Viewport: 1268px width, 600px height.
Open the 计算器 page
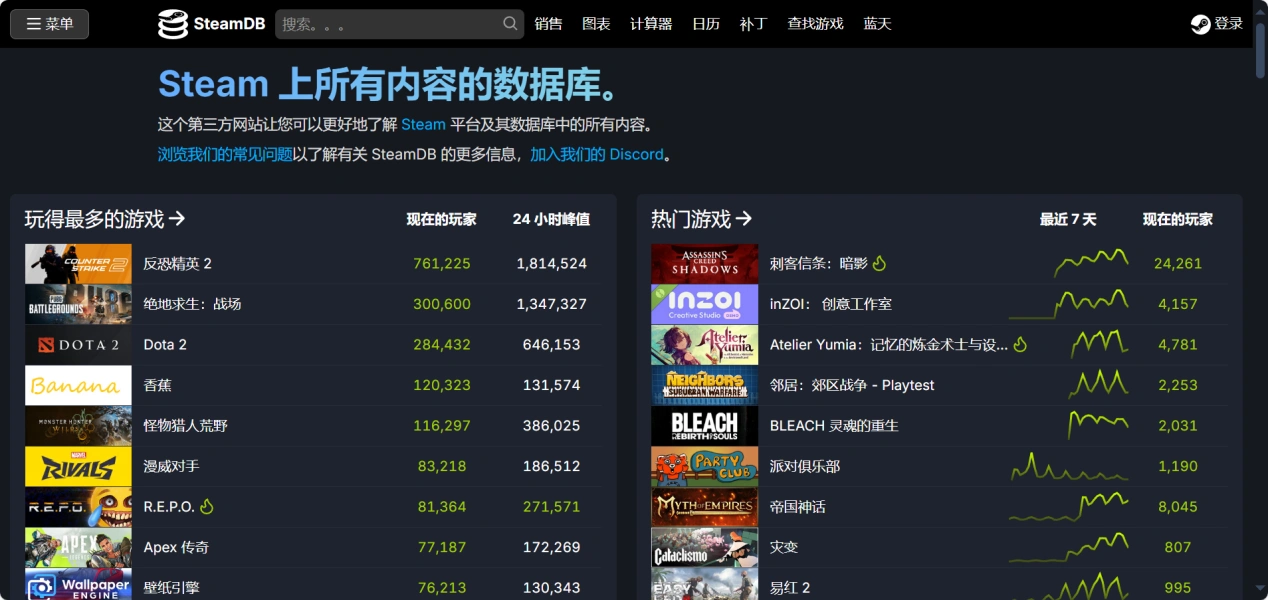pos(651,23)
